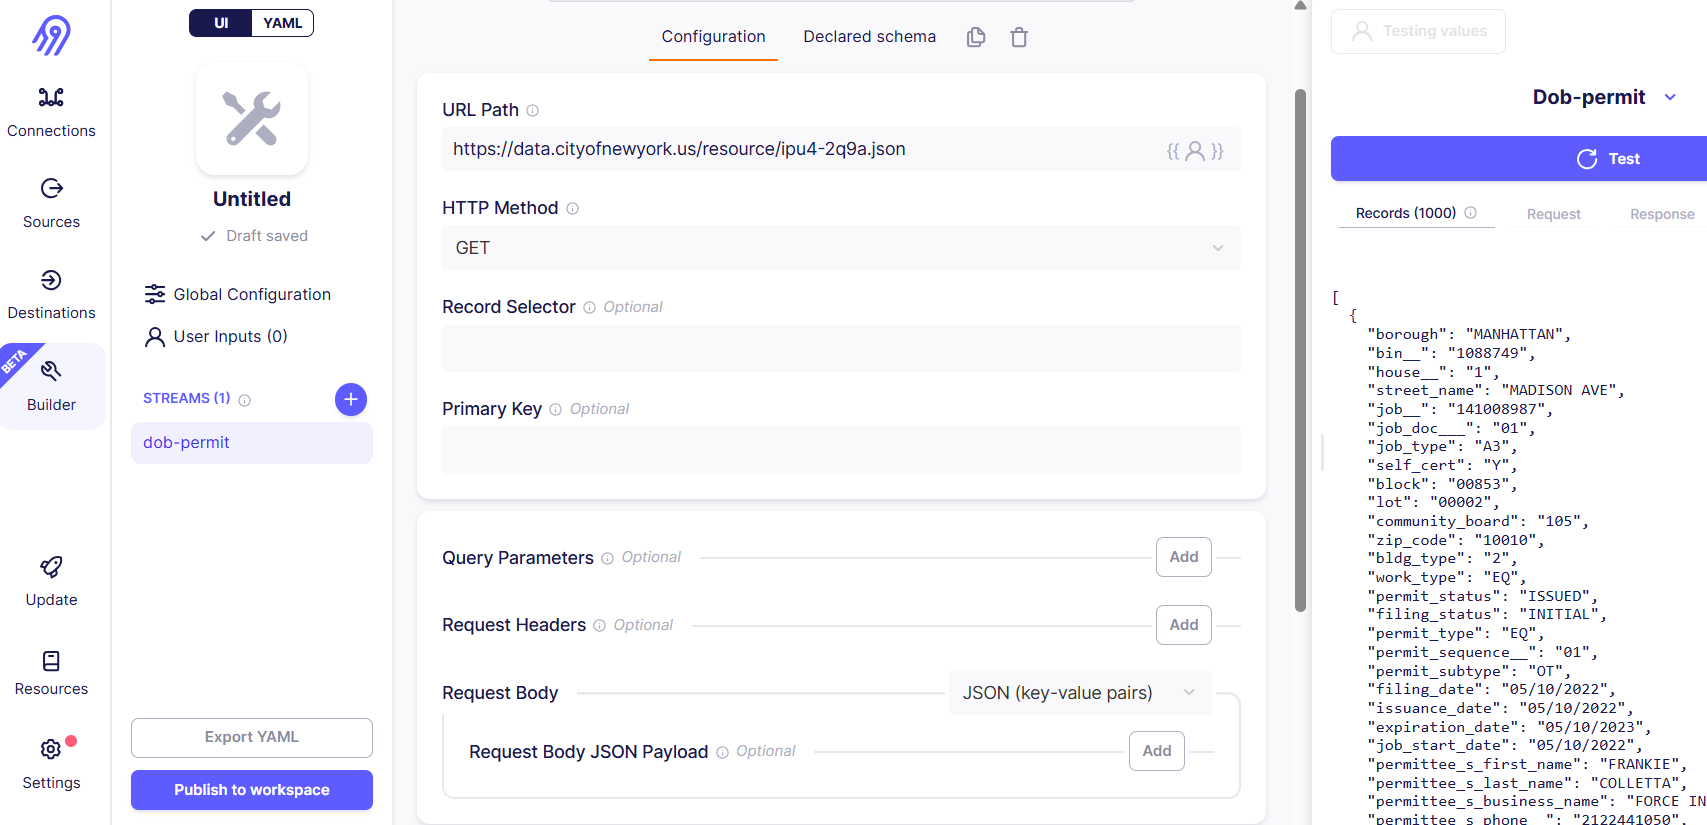Open the Update rocket icon

(x=51, y=568)
